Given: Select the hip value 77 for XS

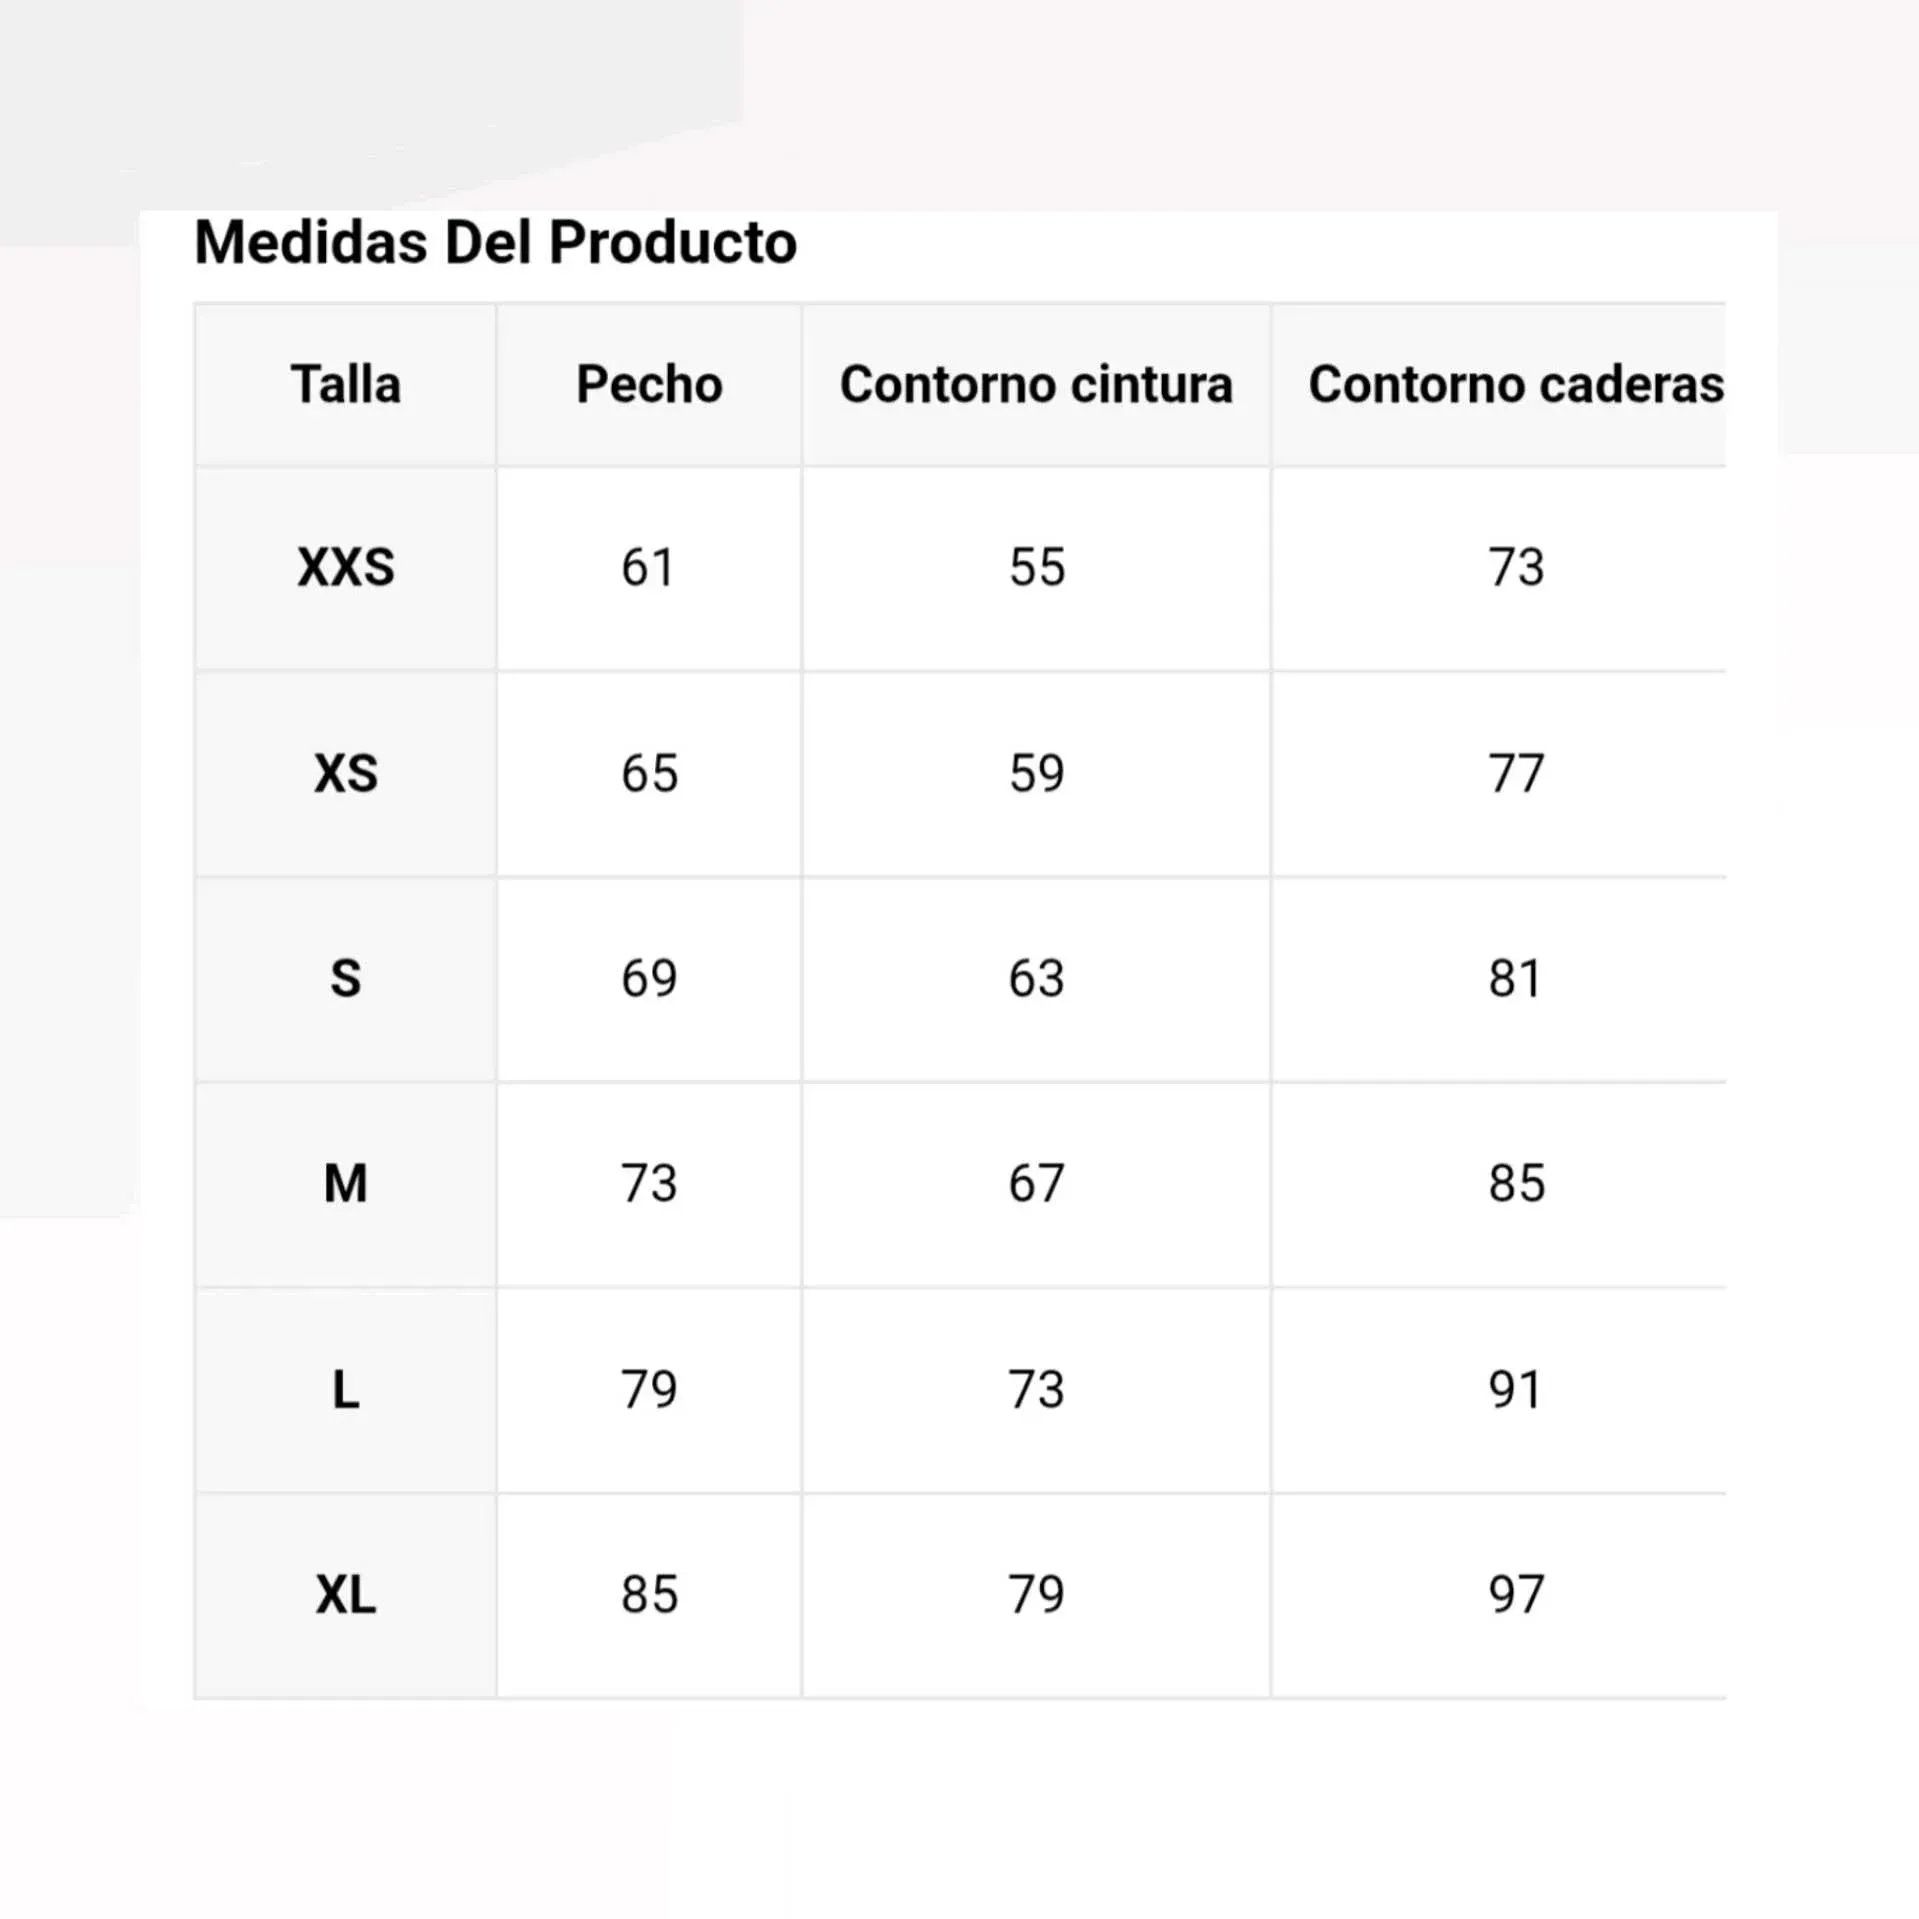Looking at the screenshot, I should pos(1516,774).
